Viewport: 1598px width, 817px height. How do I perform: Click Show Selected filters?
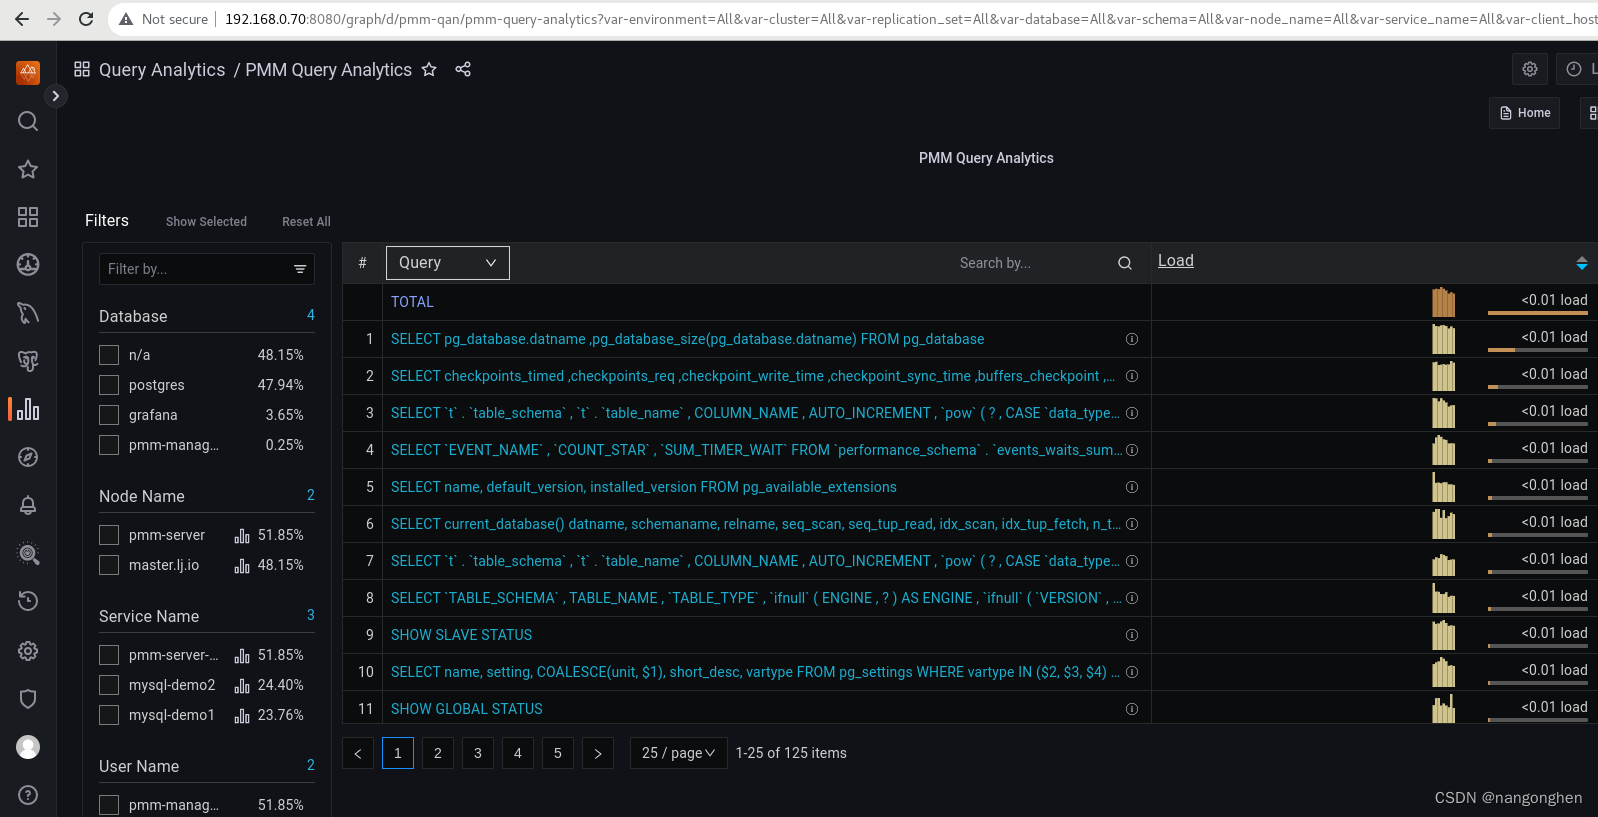[x=206, y=222]
